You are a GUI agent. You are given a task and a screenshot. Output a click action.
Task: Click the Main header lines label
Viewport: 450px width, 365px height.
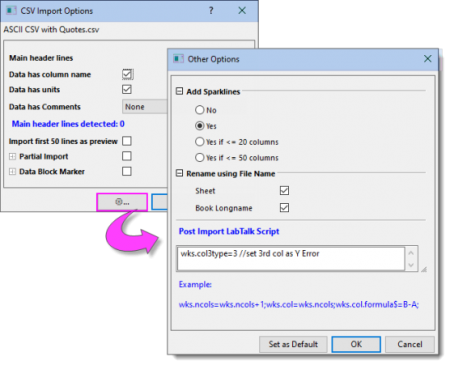click(x=41, y=58)
